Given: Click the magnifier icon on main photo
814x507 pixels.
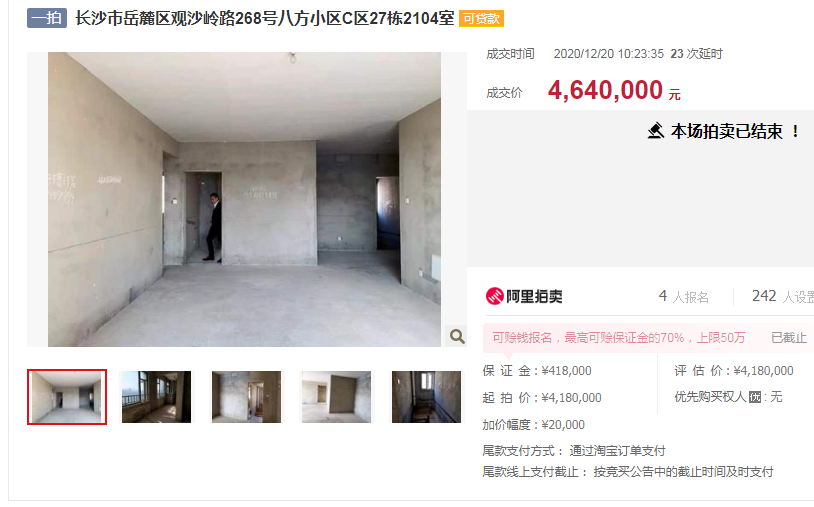Looking at the screenshot, I should coord(457,336).
